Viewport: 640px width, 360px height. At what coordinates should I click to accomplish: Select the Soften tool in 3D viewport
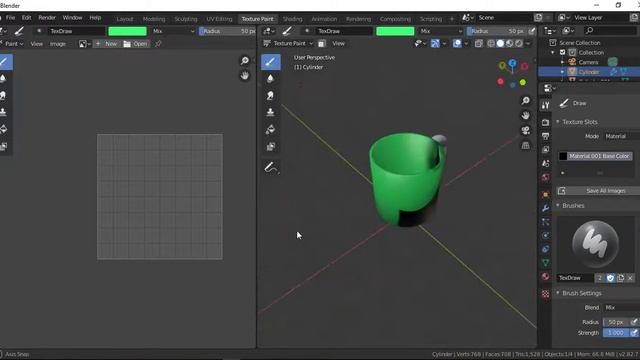click(270, 79)
